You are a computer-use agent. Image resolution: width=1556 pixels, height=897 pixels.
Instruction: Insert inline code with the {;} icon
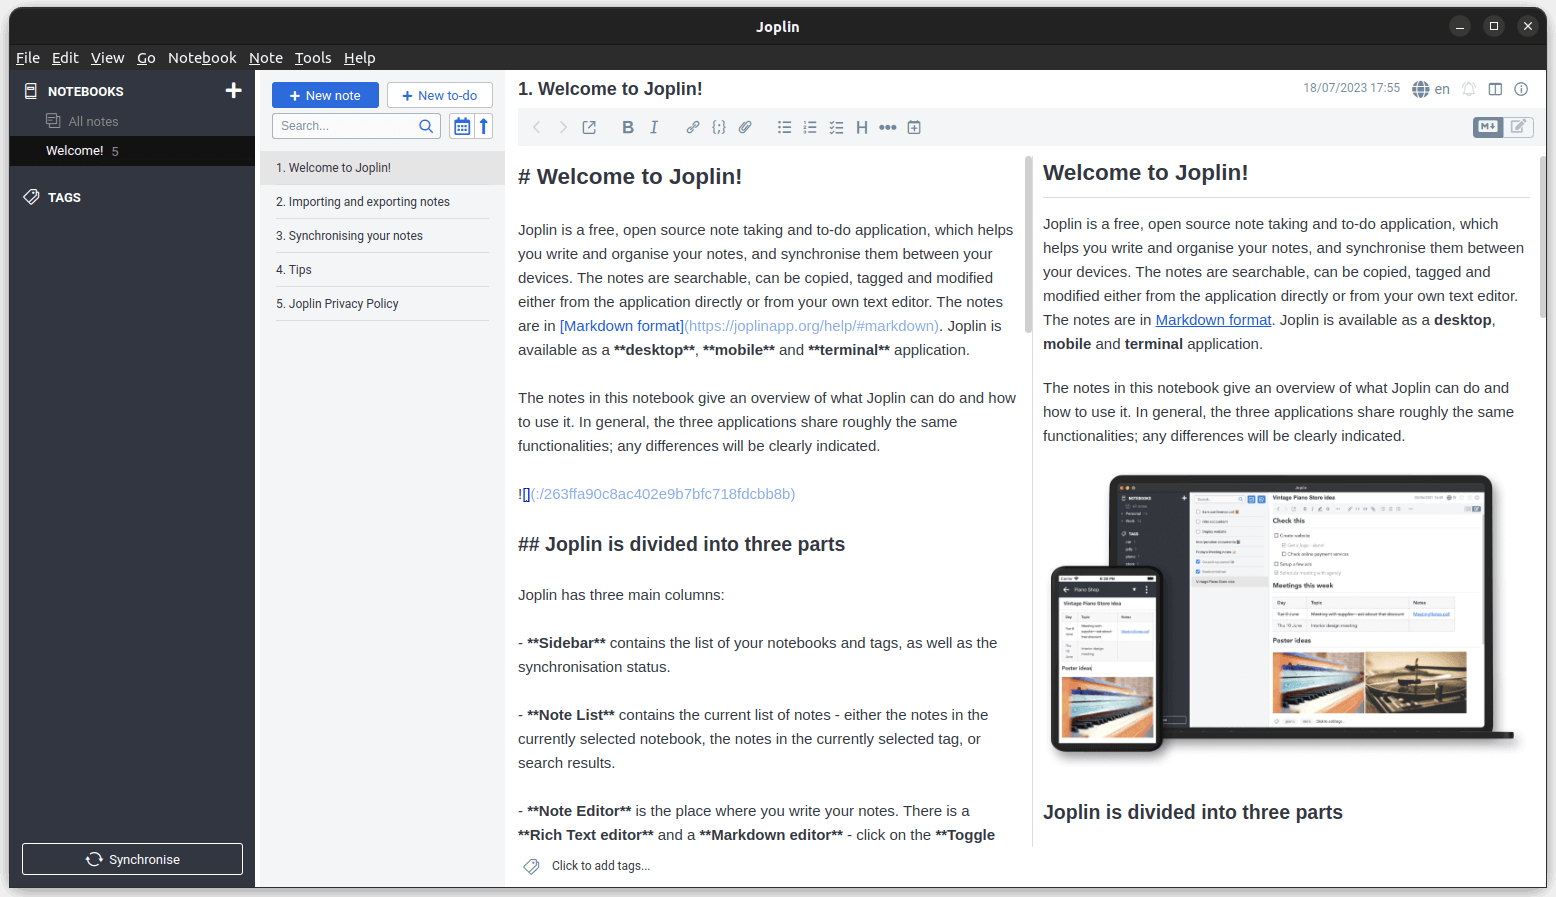coord(719,127)
